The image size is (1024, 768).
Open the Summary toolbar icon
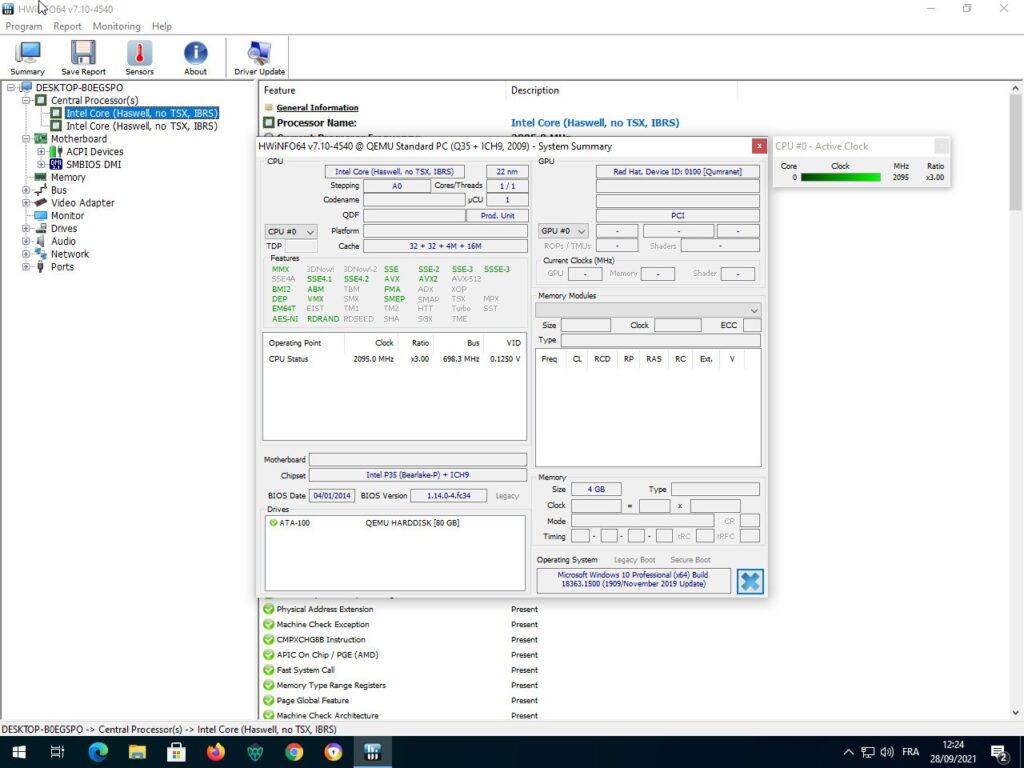tap(27, 58)
